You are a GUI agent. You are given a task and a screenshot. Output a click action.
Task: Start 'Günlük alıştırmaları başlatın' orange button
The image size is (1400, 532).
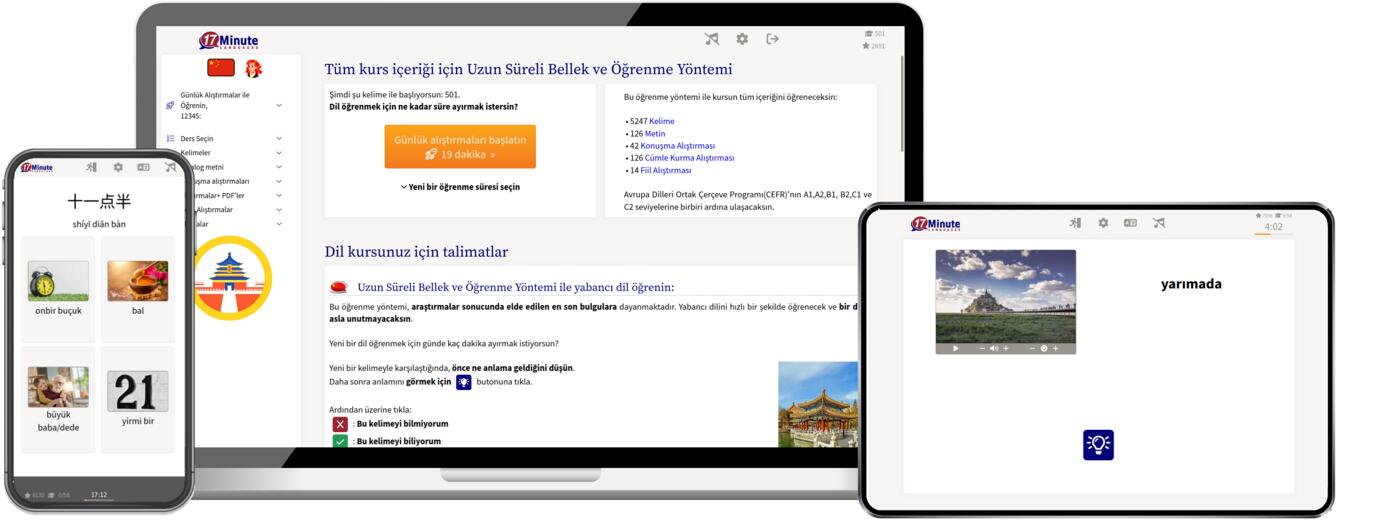click(x=460, y=147)
